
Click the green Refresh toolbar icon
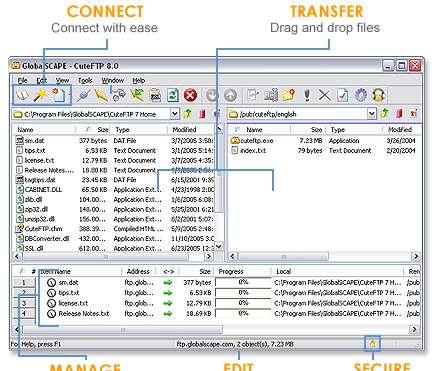pos(173,95)
